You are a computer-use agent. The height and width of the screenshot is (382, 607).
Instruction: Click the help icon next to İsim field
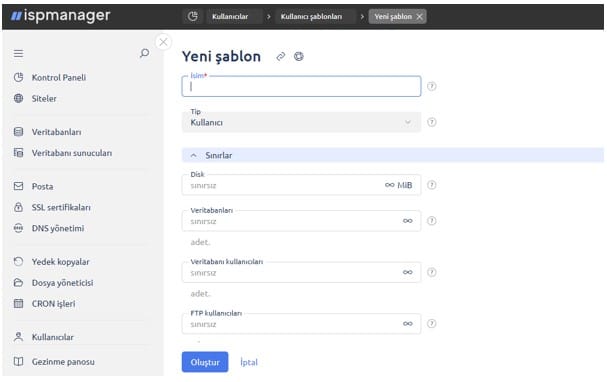click(x=432, y=86)
